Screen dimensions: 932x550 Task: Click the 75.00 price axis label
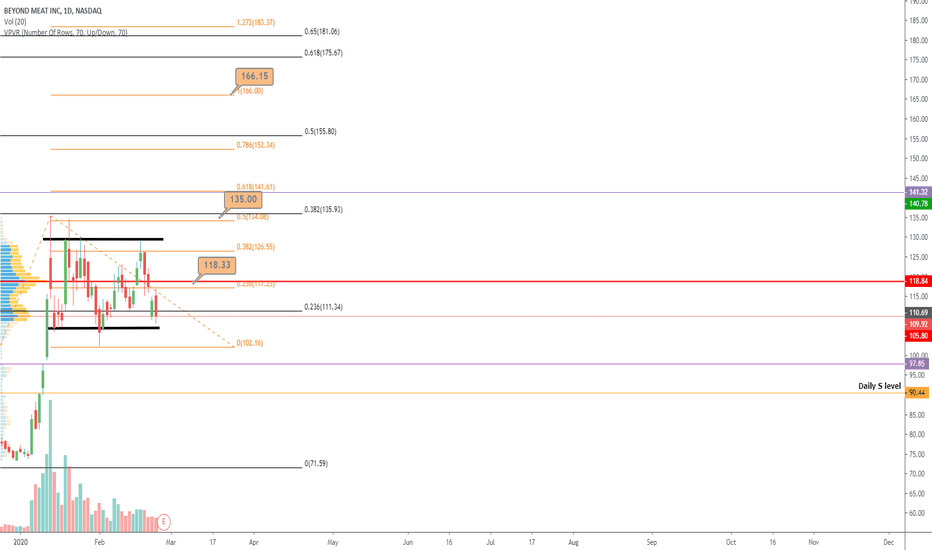pos(918,454)
